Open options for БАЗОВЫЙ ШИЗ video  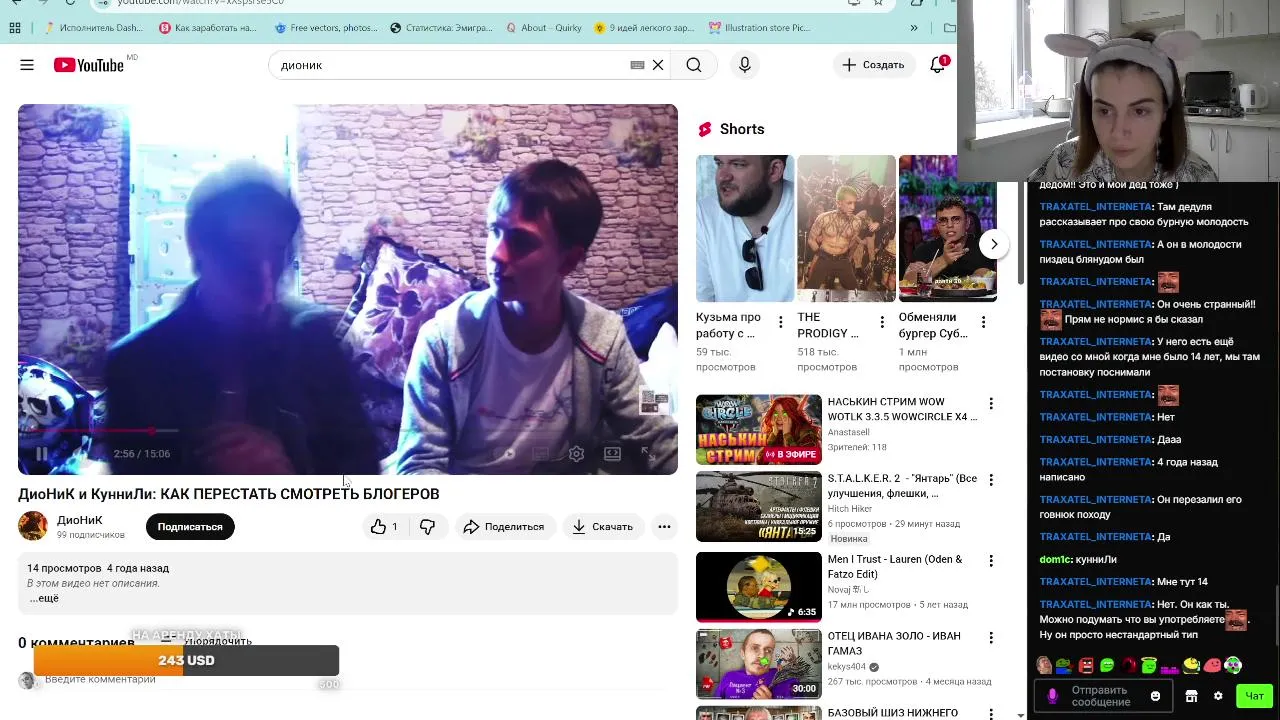(x=991, y=714)
